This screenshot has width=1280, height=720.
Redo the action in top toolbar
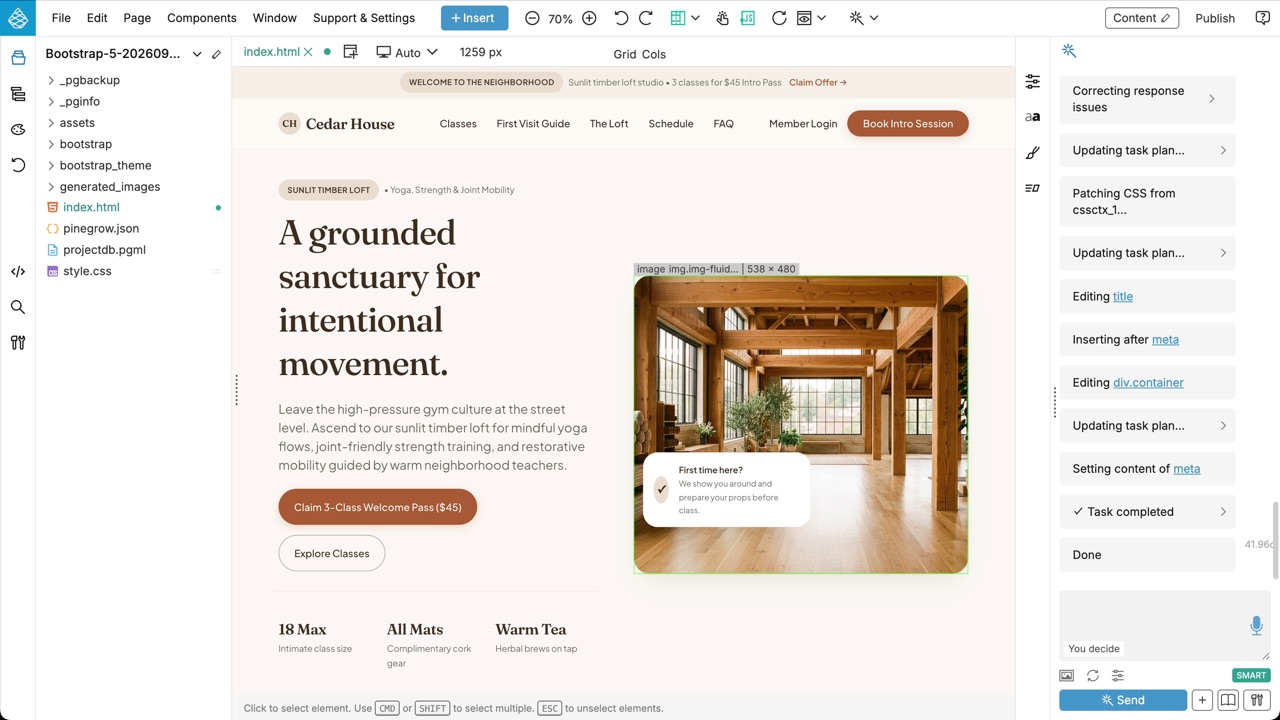tap(646, 18)
